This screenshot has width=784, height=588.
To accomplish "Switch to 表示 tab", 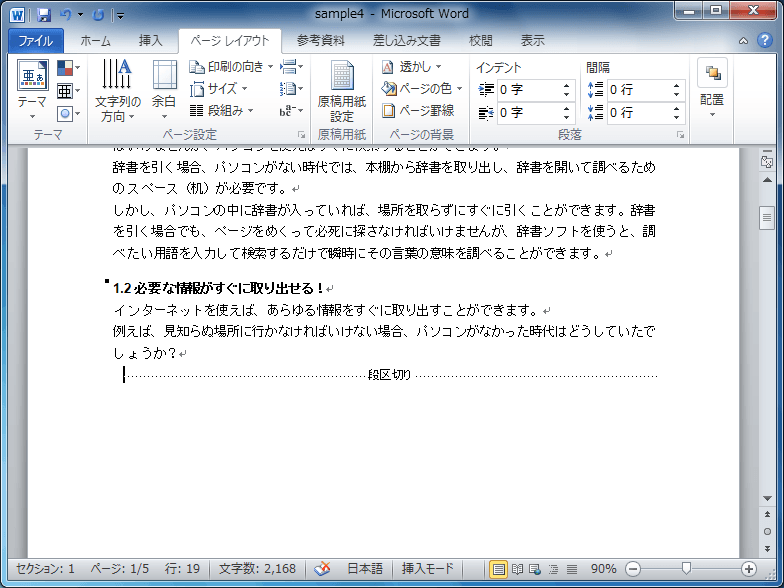I will [x=532, y=41].
